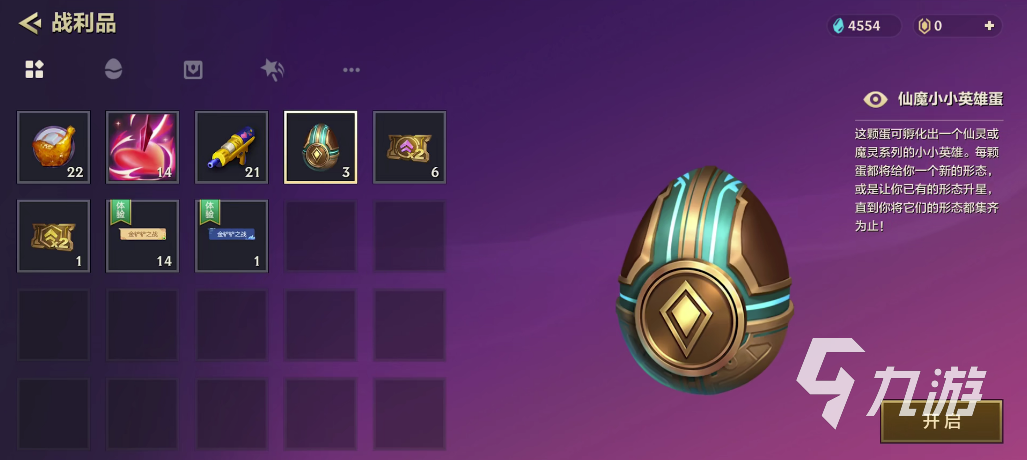The image size is (1027, 460).
Task: Tap the gold coin balance showing 0
Action: click(x=933, y=26)
